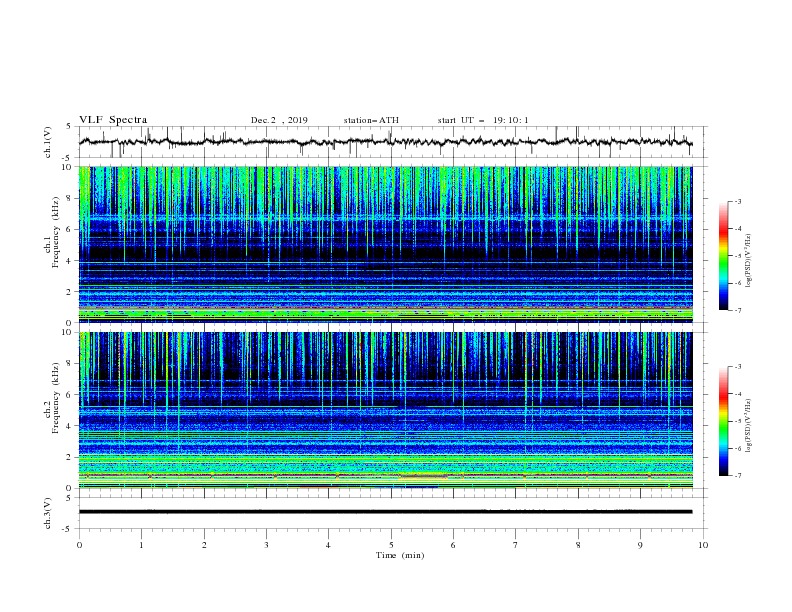Click the ch.1(V) waveform trace
Viewport: 792px width, 612px height.
[x=385, y=142]
